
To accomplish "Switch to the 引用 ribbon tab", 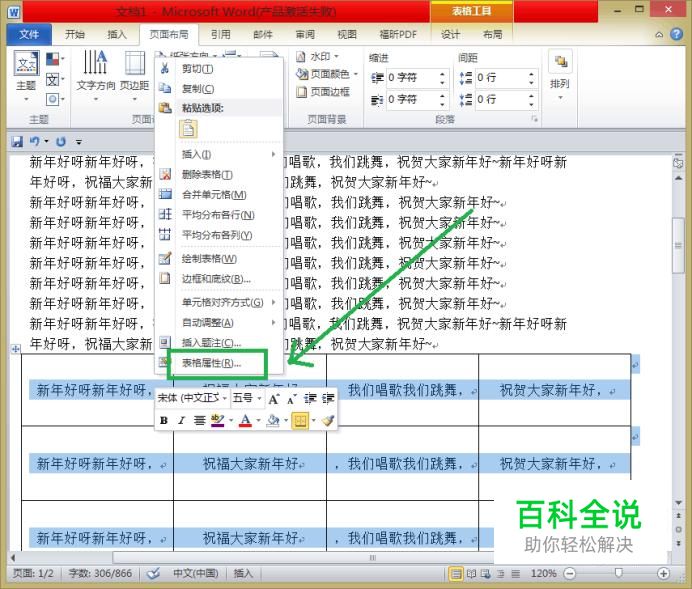I will tap(220, 34).
